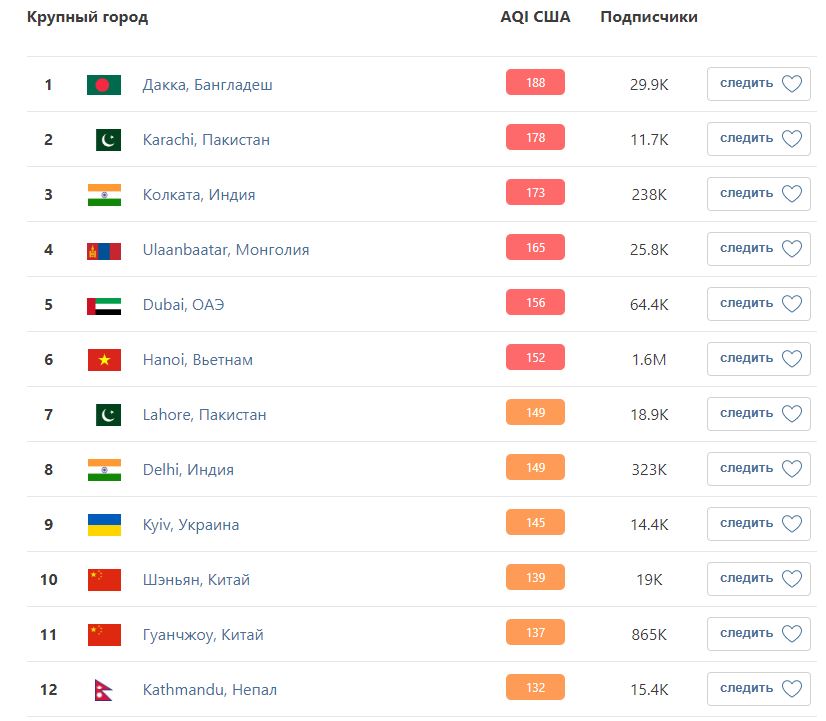Image resolution: width=826 pixels, height=721 pixels.
Task: Click the Vietnam flag beside Hanoi
Action: (x=104, y=360)
